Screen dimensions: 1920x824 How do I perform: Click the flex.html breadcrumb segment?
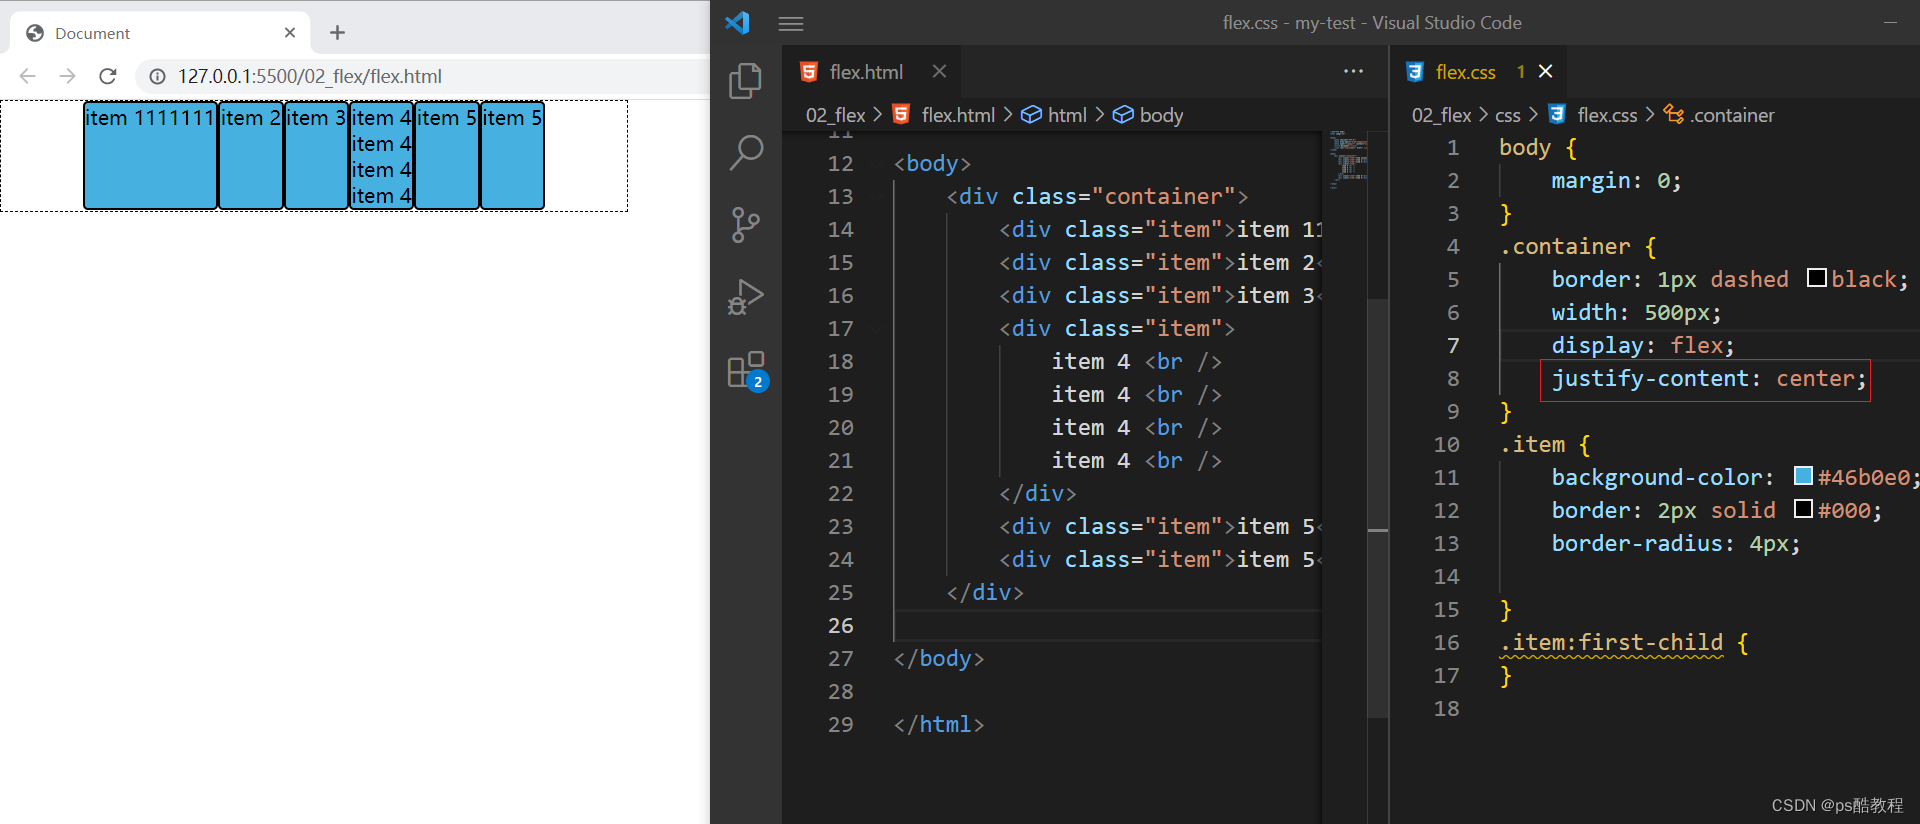point(943,115)
